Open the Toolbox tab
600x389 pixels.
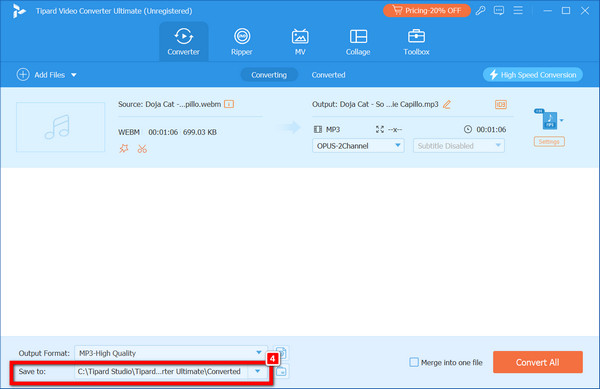416,41
